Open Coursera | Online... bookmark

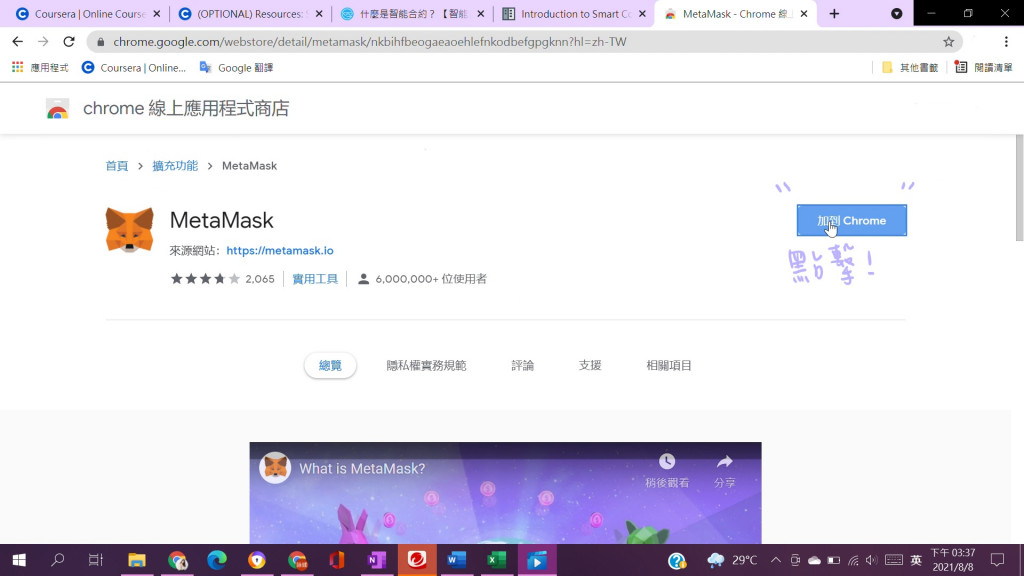133,67
